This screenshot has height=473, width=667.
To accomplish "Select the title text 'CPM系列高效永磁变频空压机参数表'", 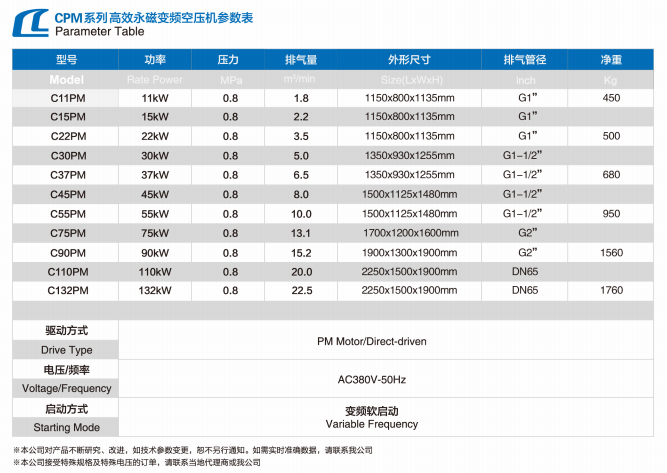I will point(154,17).
